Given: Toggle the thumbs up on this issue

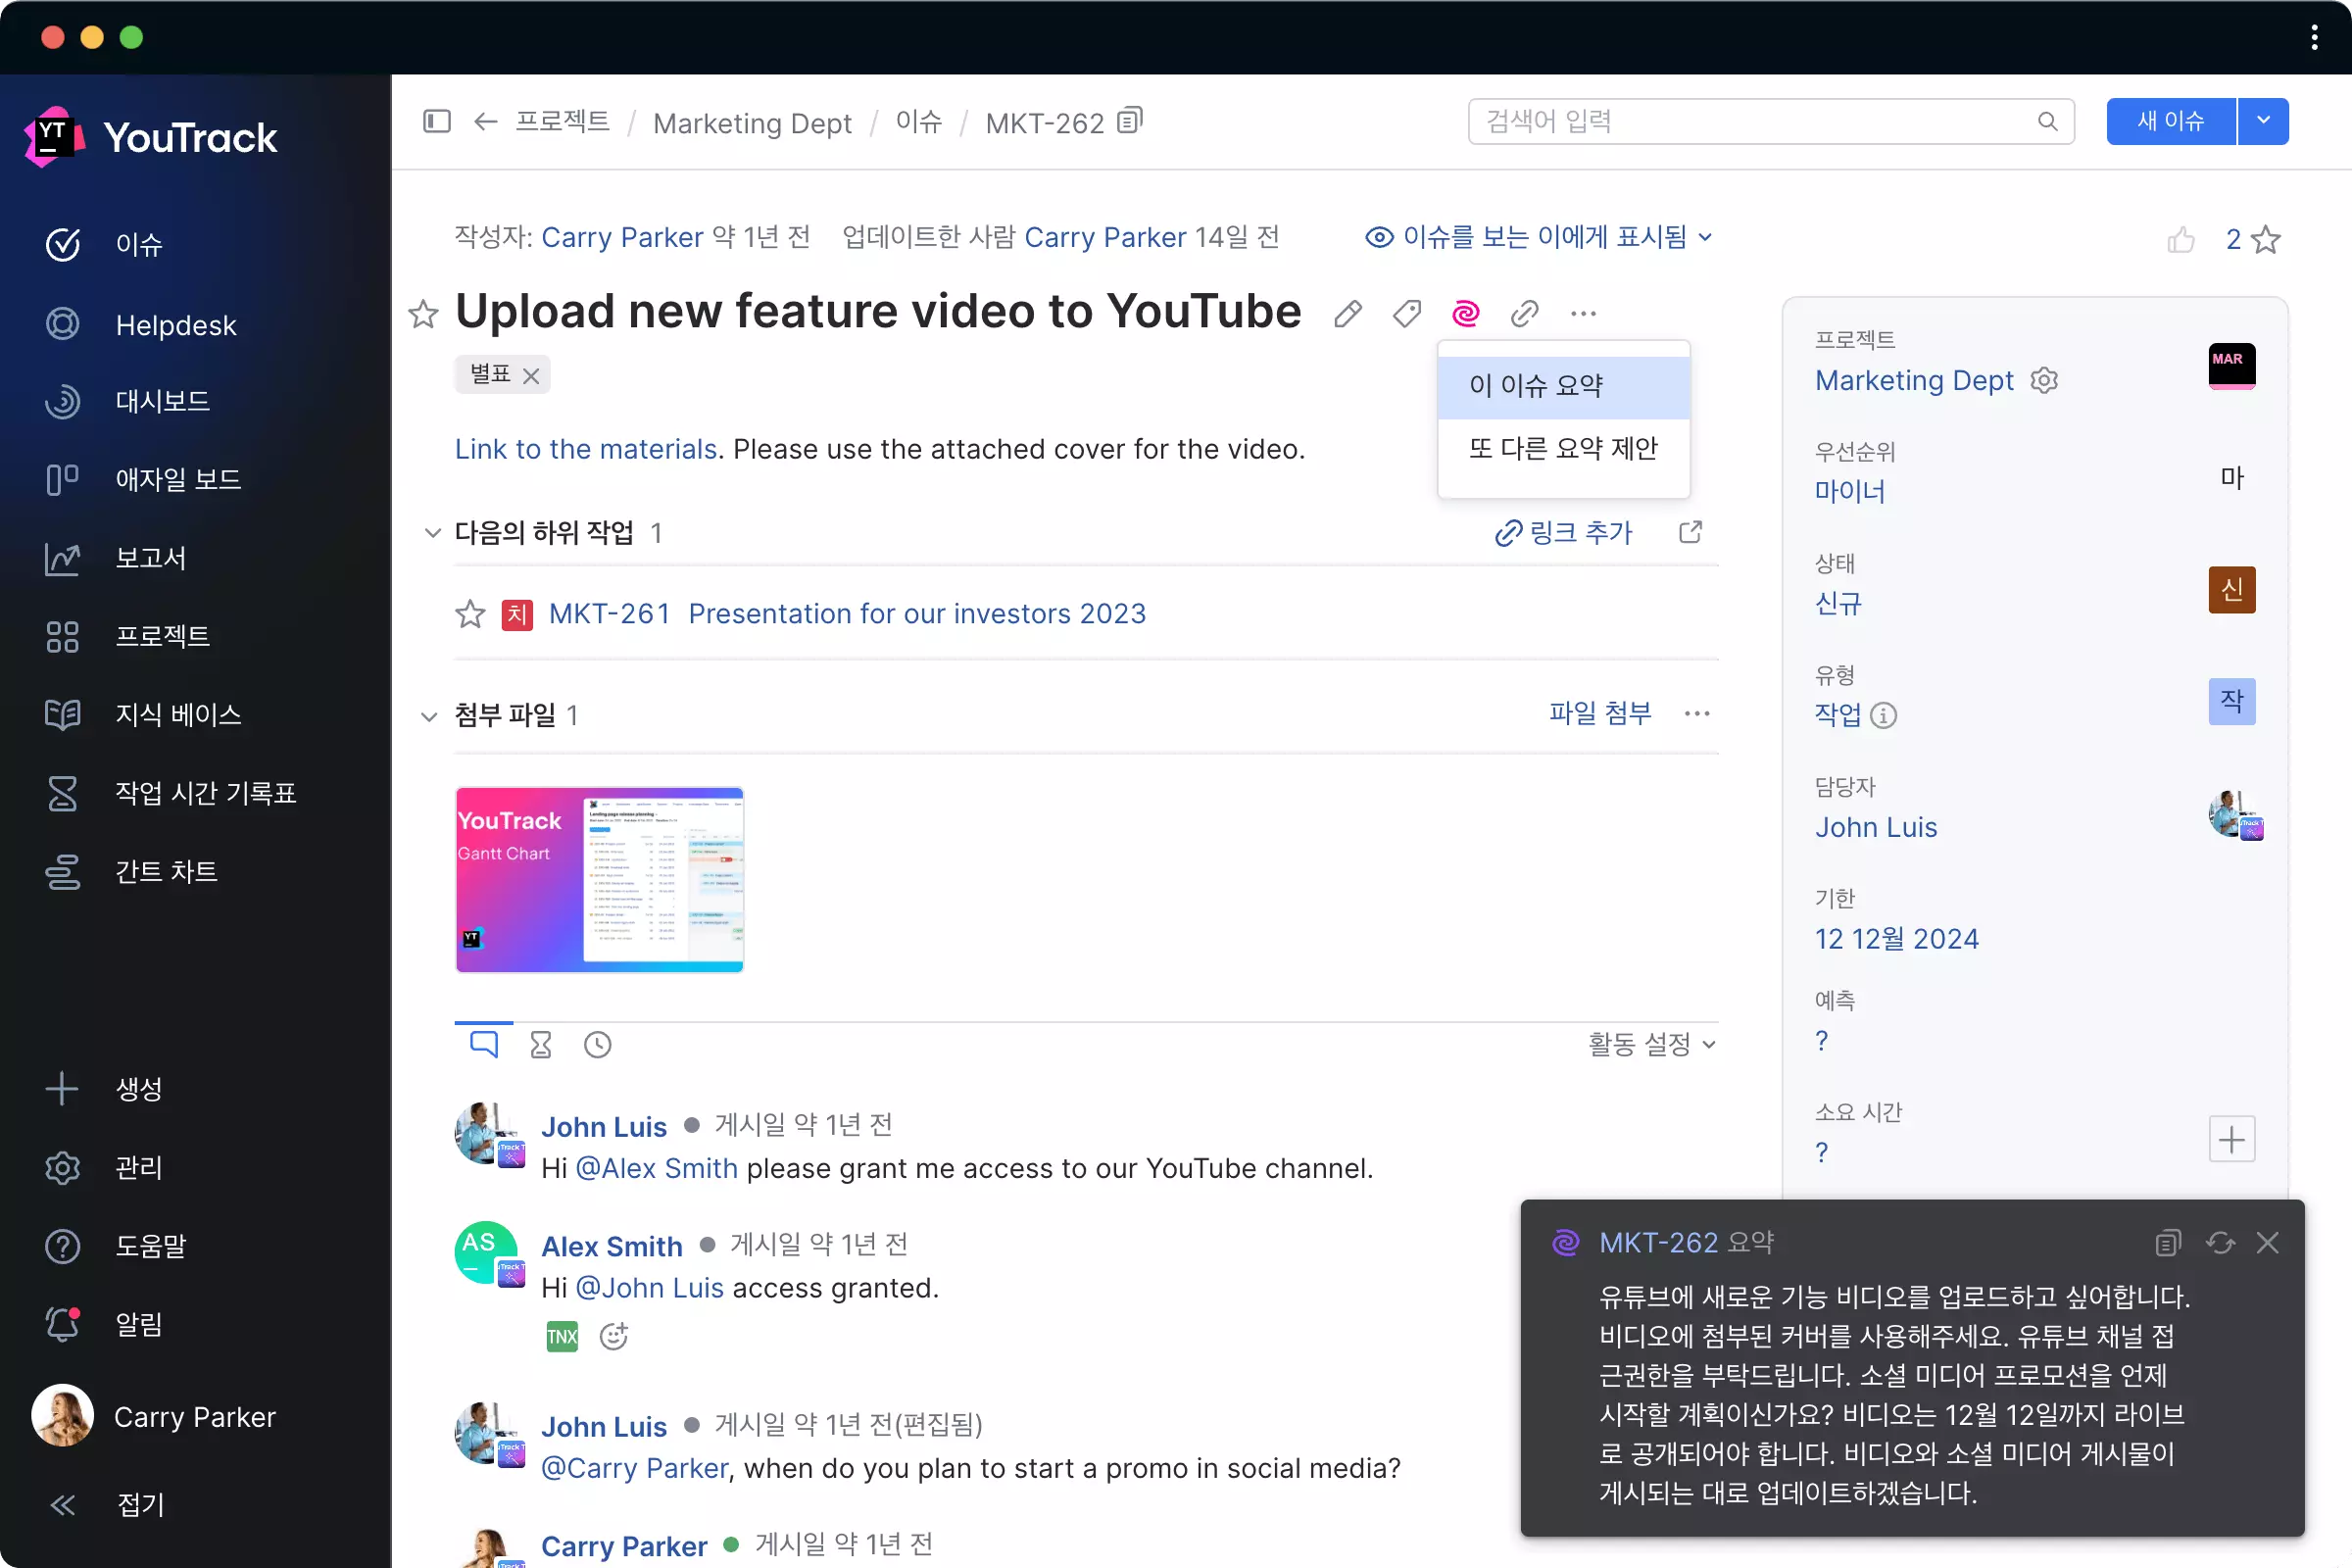Looking at the screenshot, I should click(x=2181, y=239).
